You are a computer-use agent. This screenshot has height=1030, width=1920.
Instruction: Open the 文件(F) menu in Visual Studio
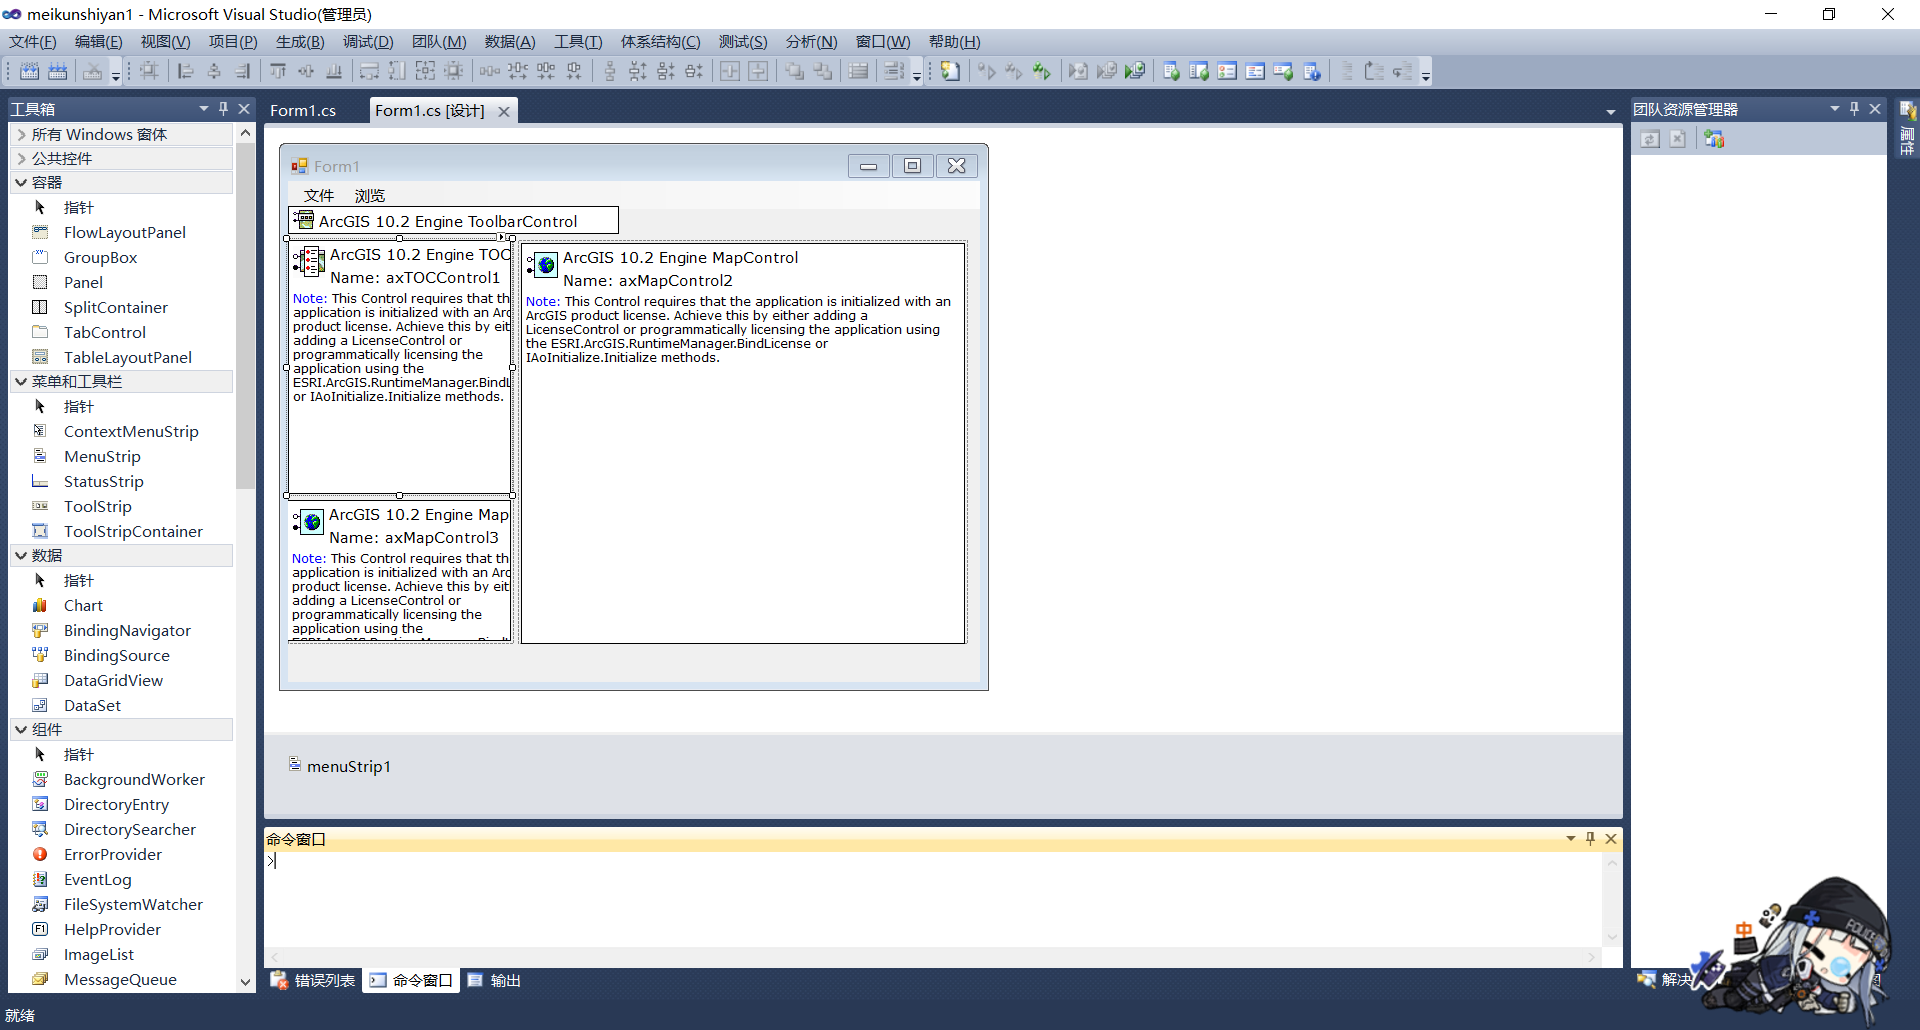click(33, 41)
